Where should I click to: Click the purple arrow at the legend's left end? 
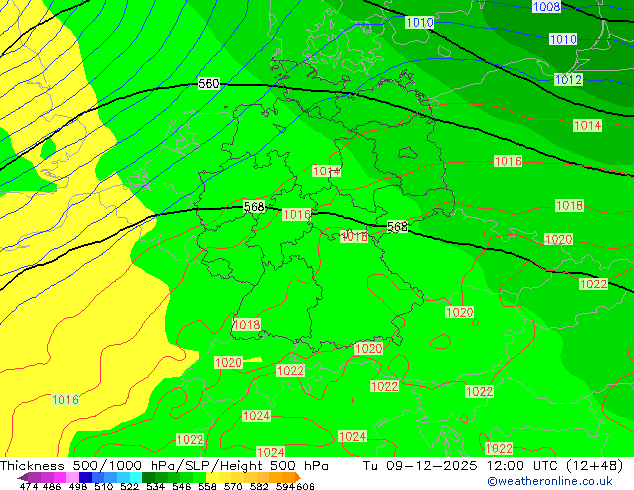23,477
